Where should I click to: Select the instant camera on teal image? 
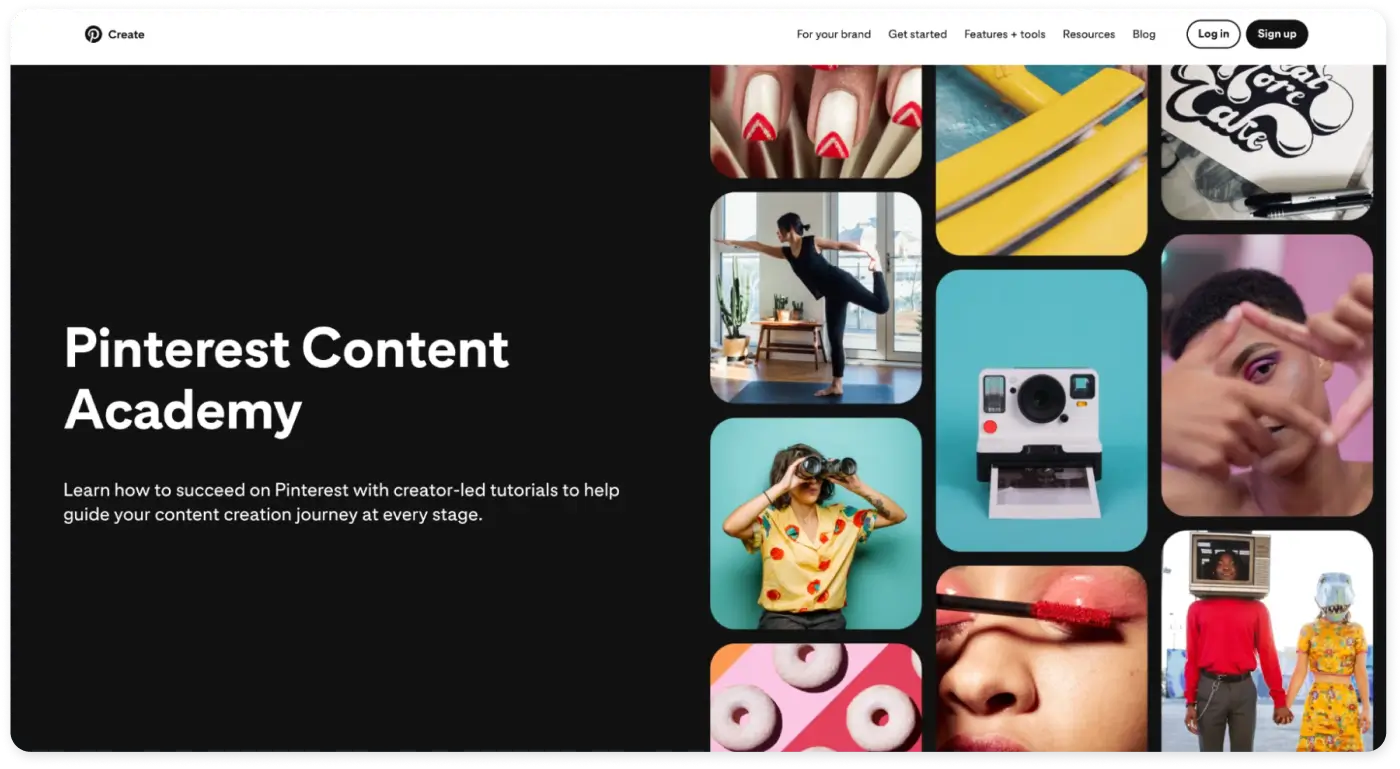(1041, 410)
